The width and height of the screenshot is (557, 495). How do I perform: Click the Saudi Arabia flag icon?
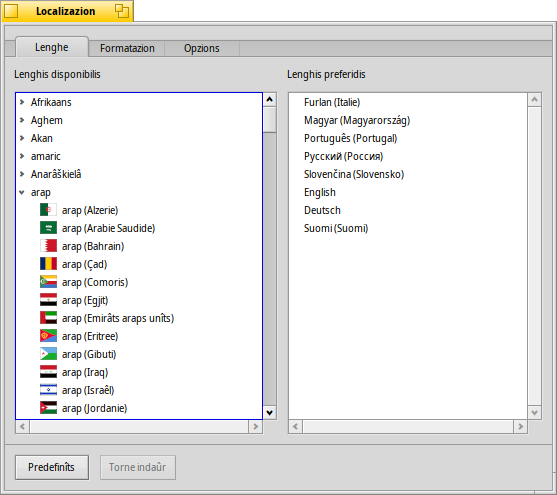[48, 228]
